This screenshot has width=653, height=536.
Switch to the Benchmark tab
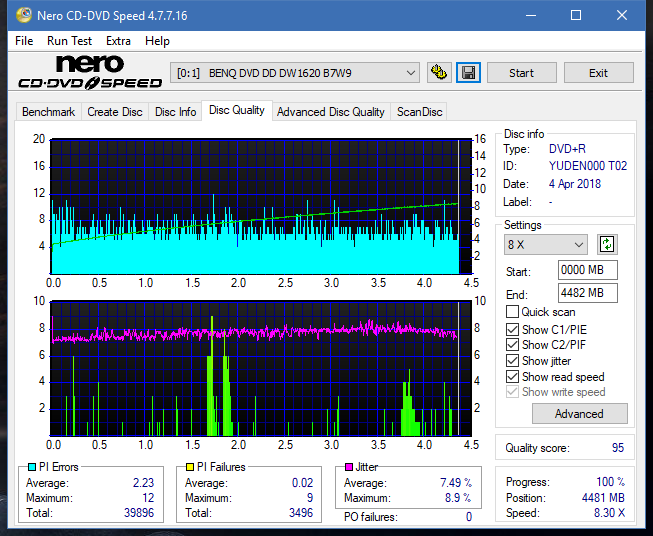49,112
